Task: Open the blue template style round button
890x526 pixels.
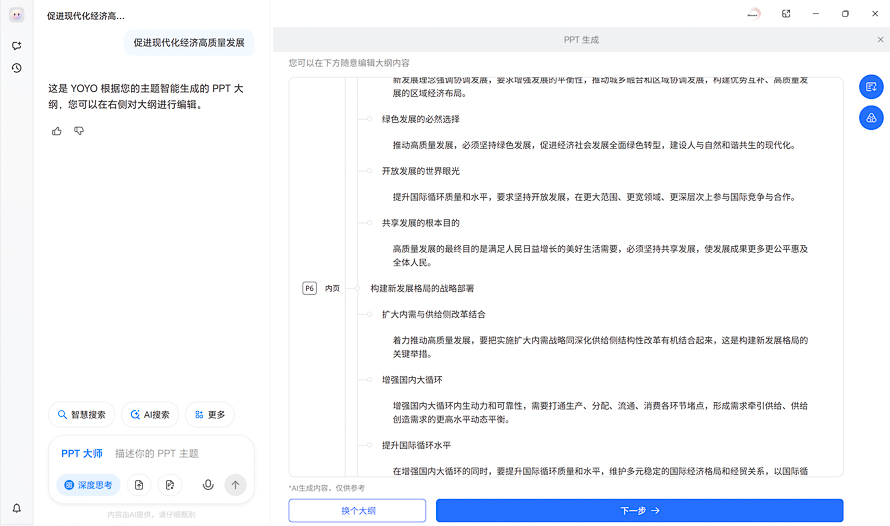Action: 871,118
